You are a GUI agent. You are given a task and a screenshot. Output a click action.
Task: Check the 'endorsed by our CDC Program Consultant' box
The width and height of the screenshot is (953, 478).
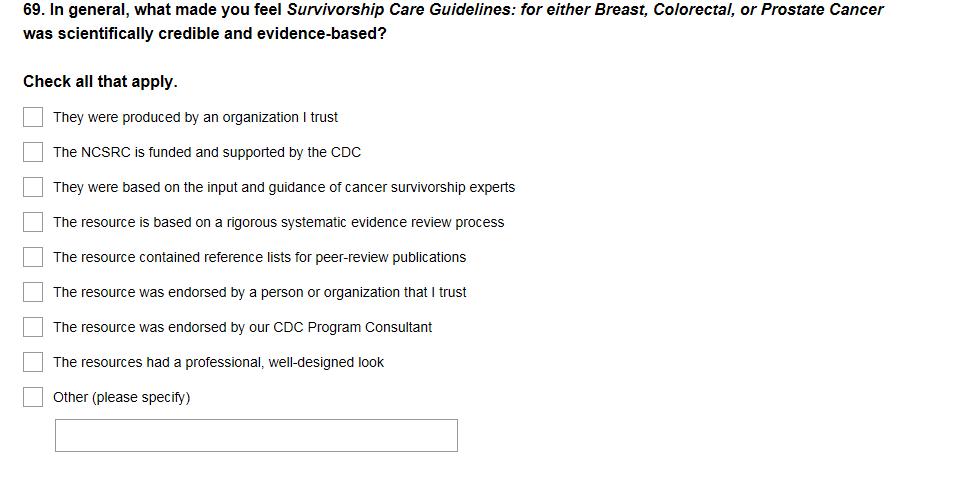[34, 328]
